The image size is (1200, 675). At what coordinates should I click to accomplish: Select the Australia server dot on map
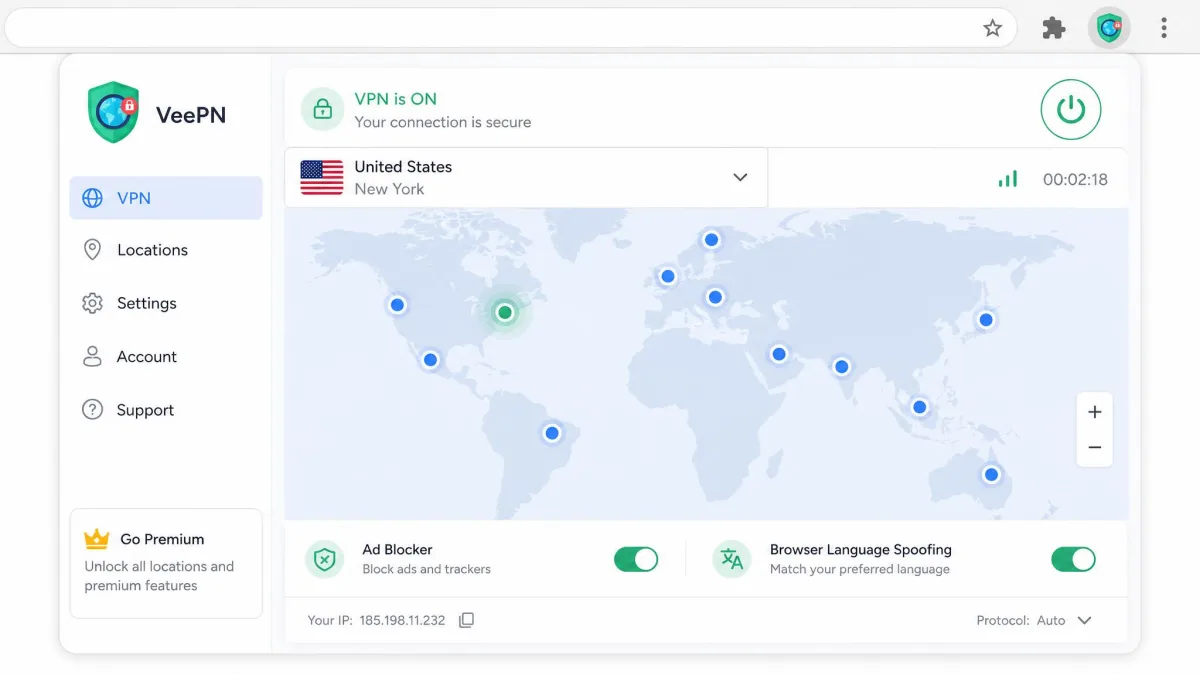(991, 475)
